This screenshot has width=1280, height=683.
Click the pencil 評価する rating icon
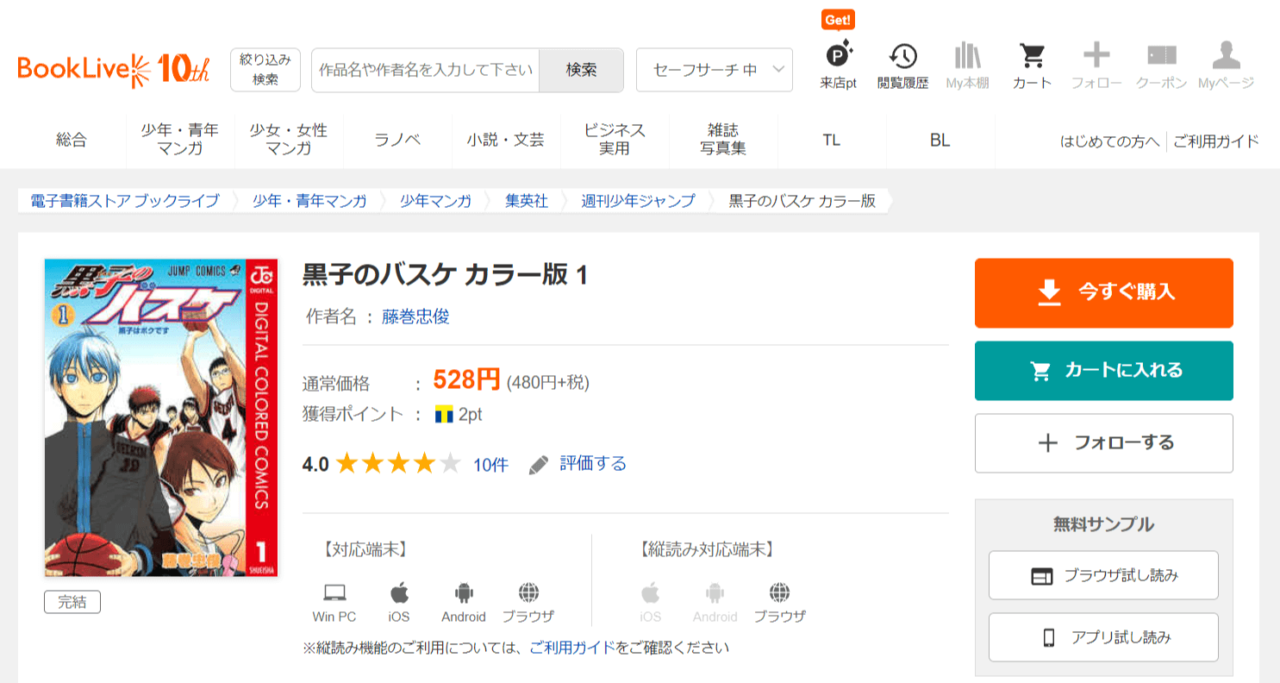(539, 464)
